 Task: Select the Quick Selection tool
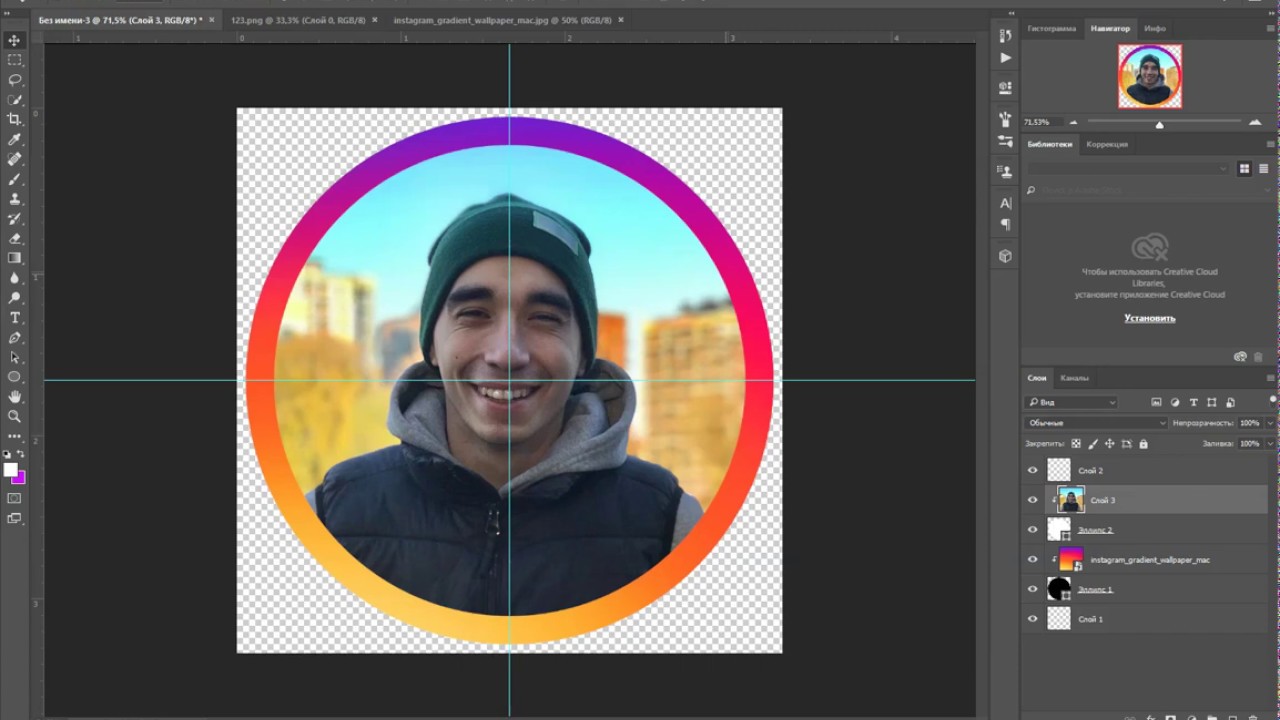point(14,100)
